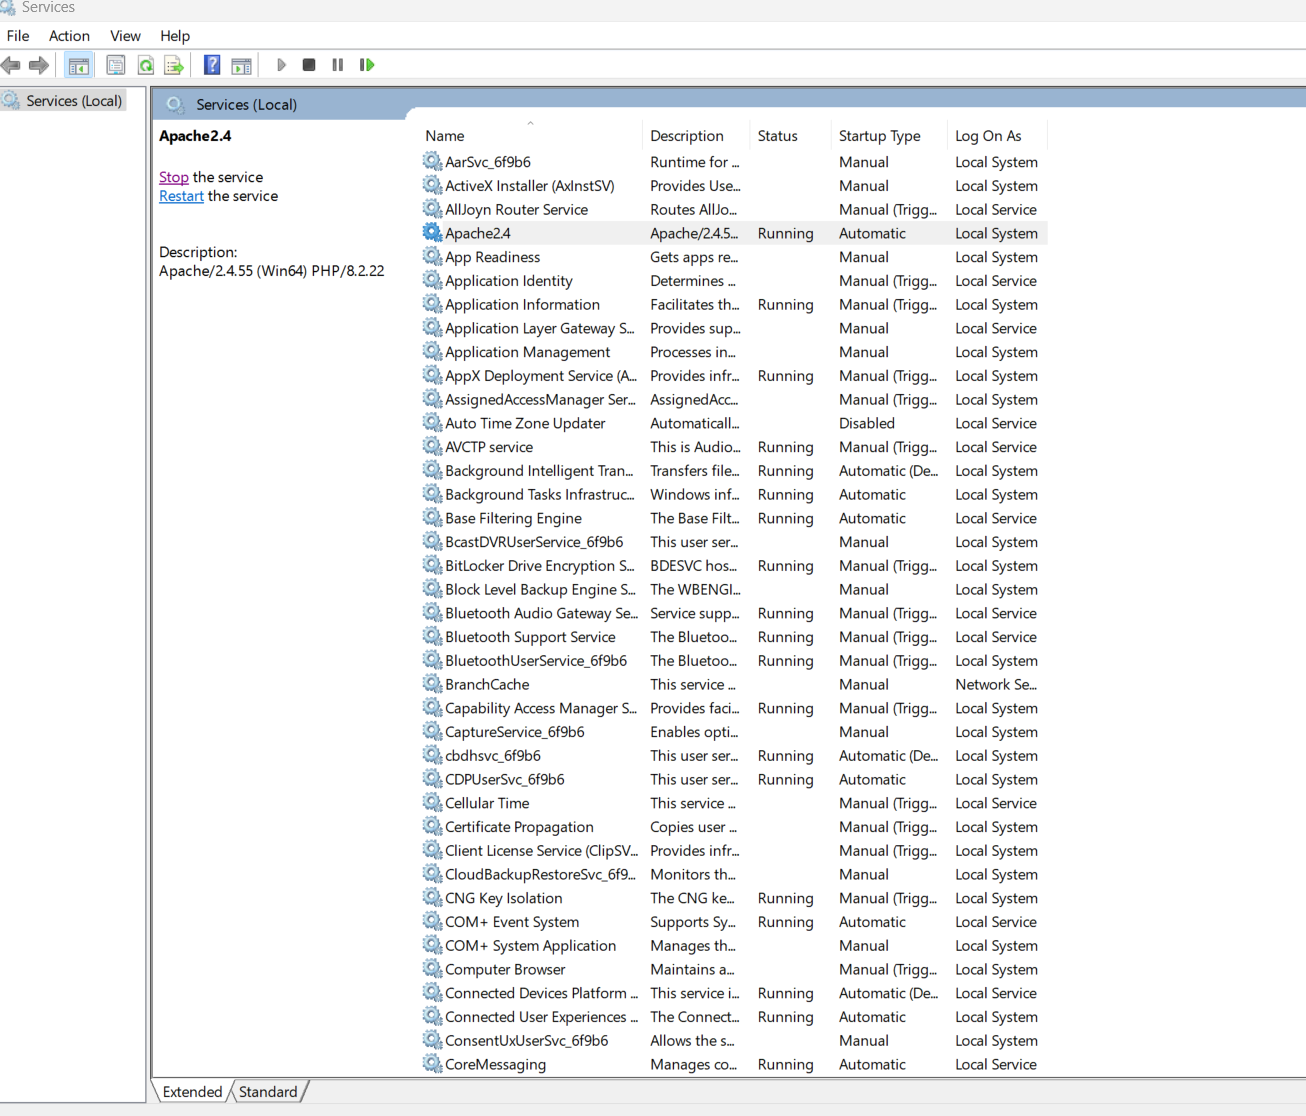
Task: Select Auto Time Zone Updater service
Action: tap(733, 423)
